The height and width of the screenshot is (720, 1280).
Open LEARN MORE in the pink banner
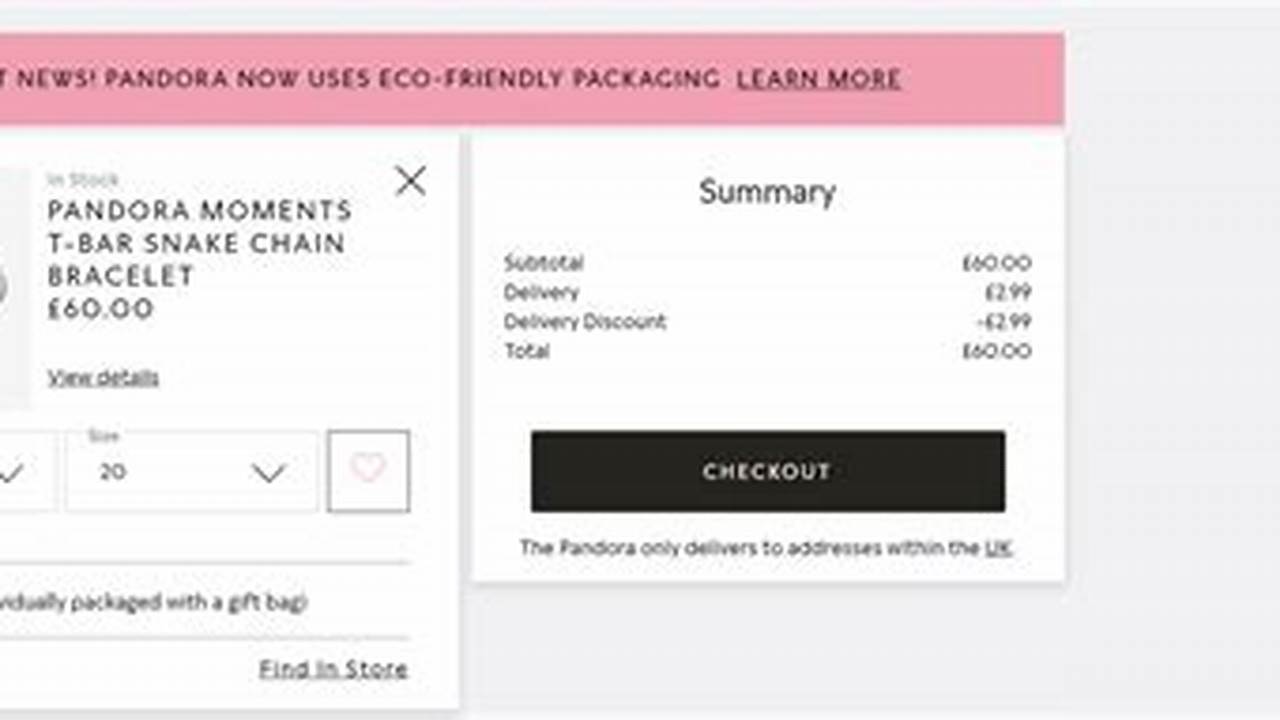818,79
